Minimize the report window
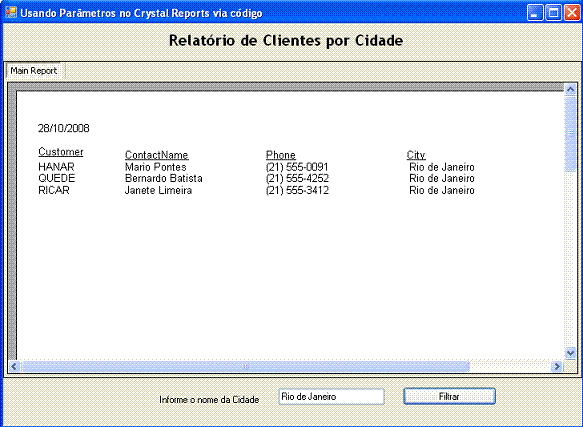This screenshot has width=583, height=427. [x=535, y=13]
